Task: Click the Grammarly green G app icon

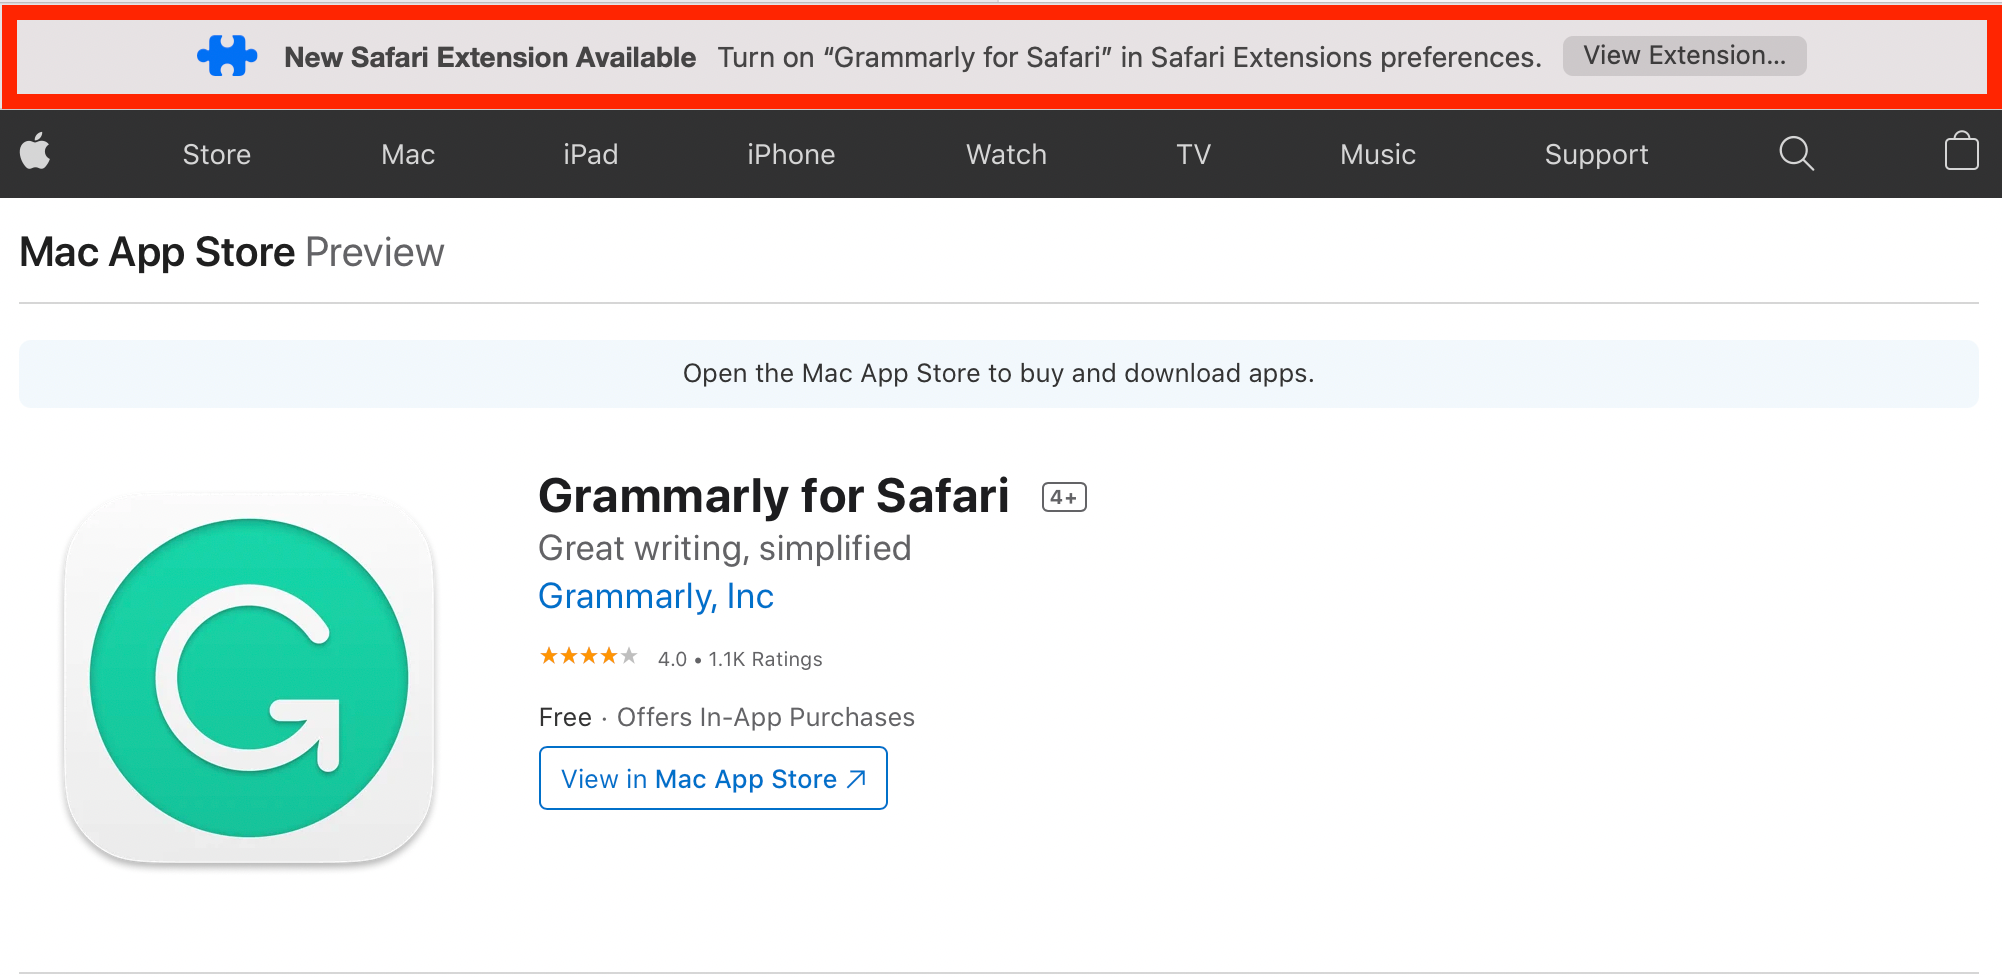Action: pyautogui.click(x=249, y=678)
